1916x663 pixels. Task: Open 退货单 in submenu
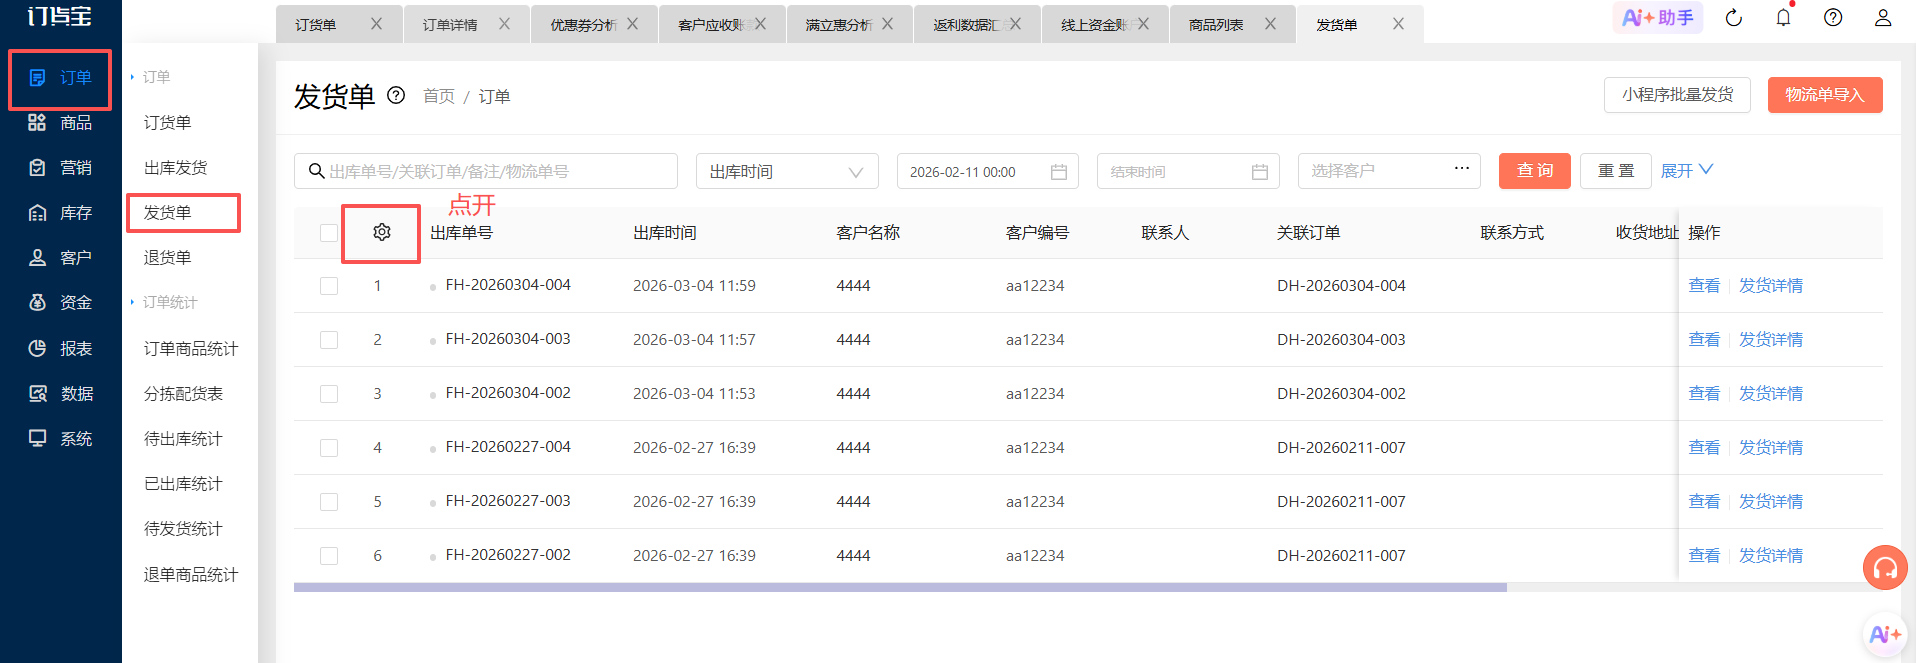[168, 258]
